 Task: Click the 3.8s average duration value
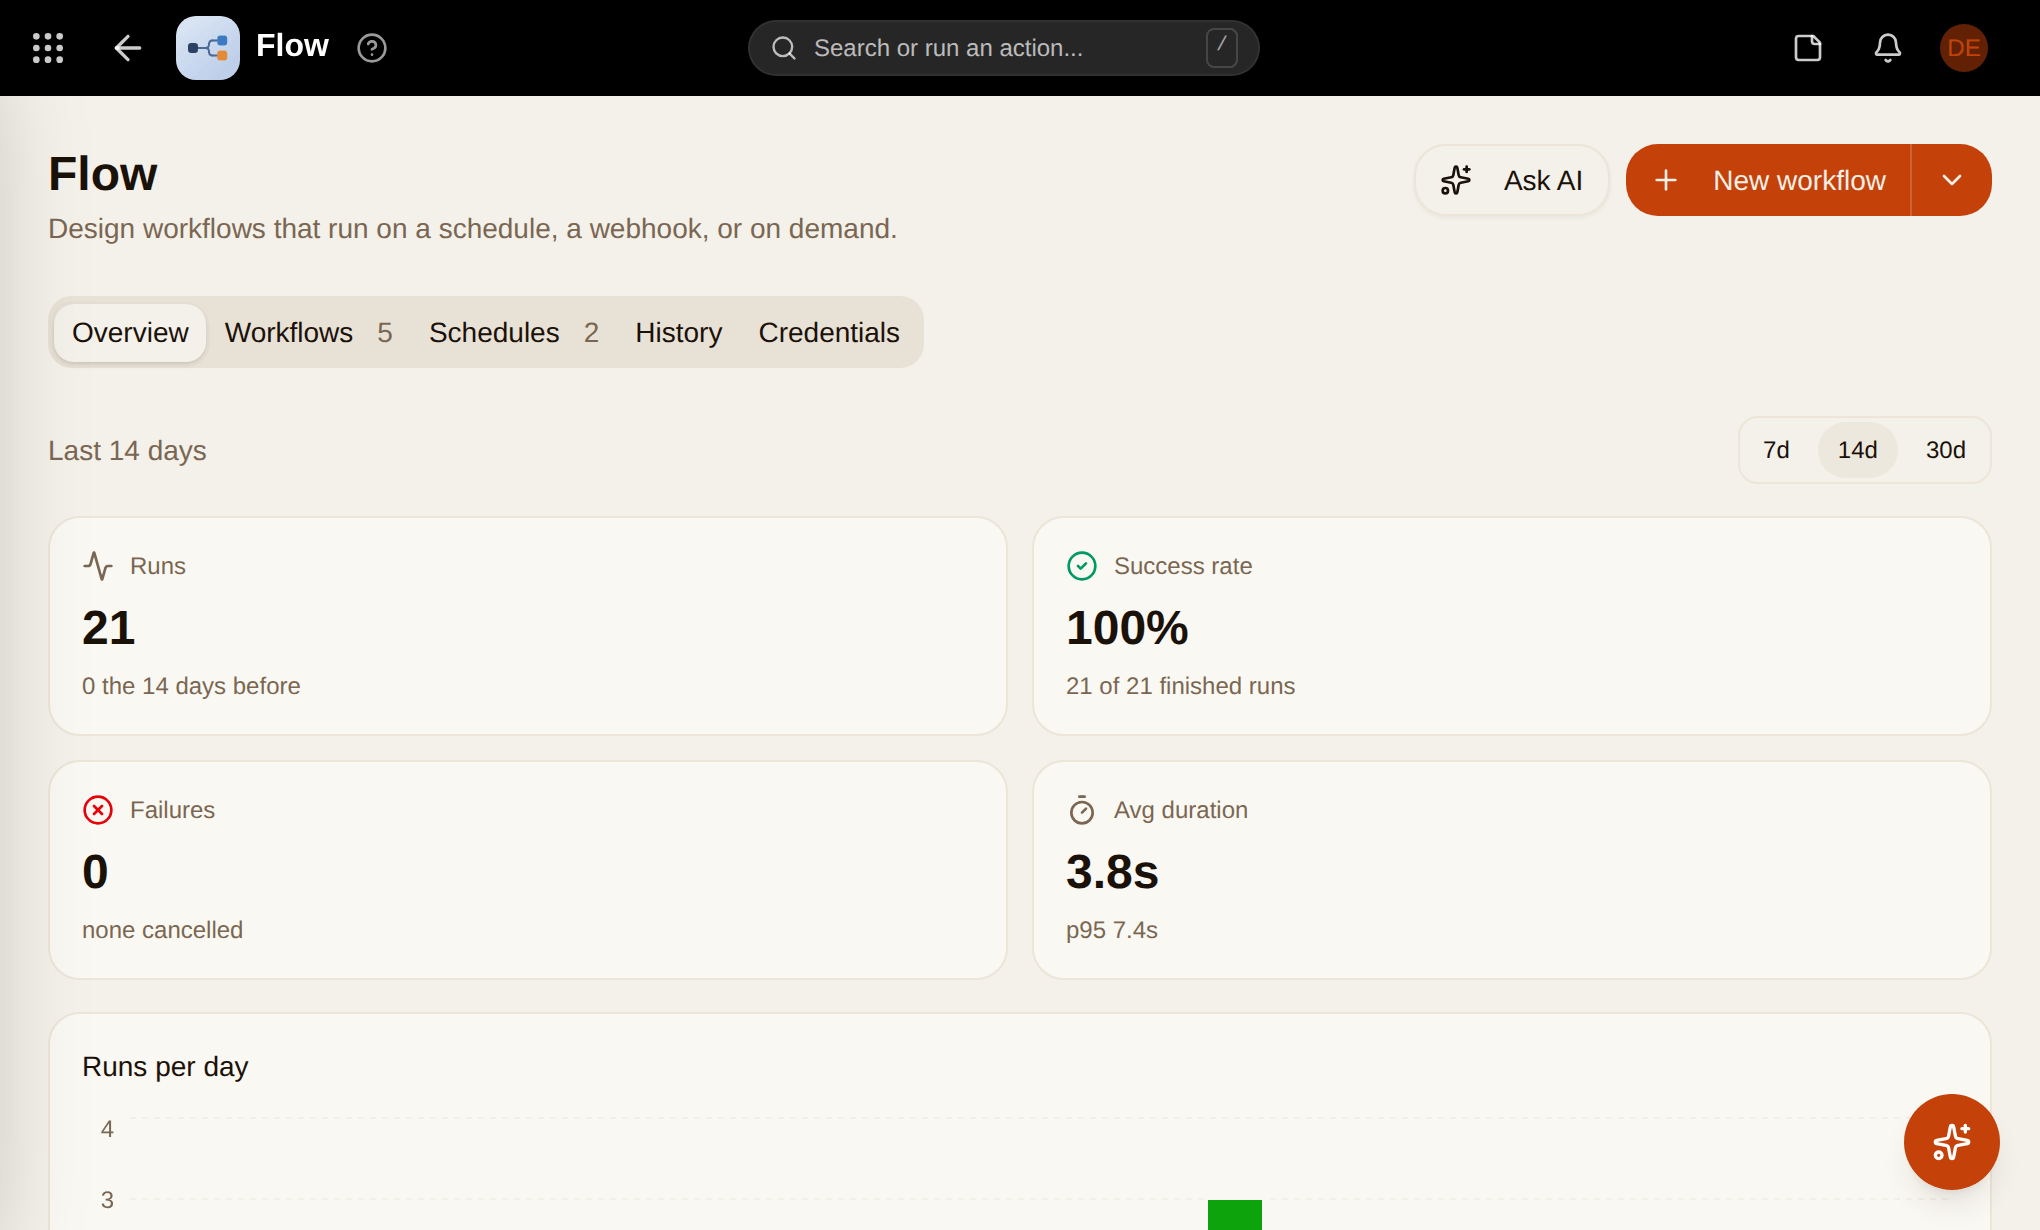point(1112,872)
